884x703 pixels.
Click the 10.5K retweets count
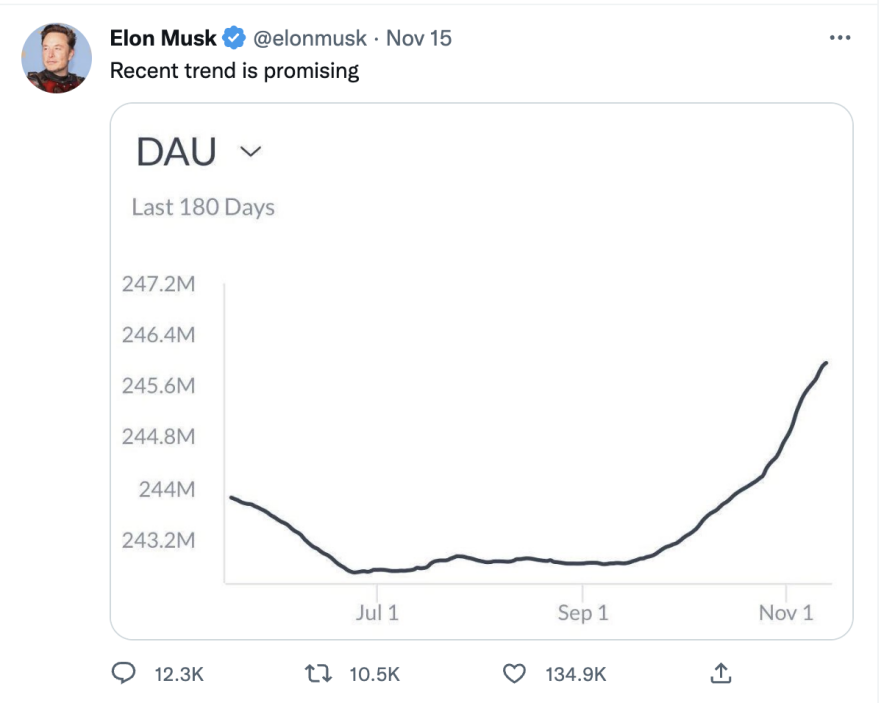375,675
